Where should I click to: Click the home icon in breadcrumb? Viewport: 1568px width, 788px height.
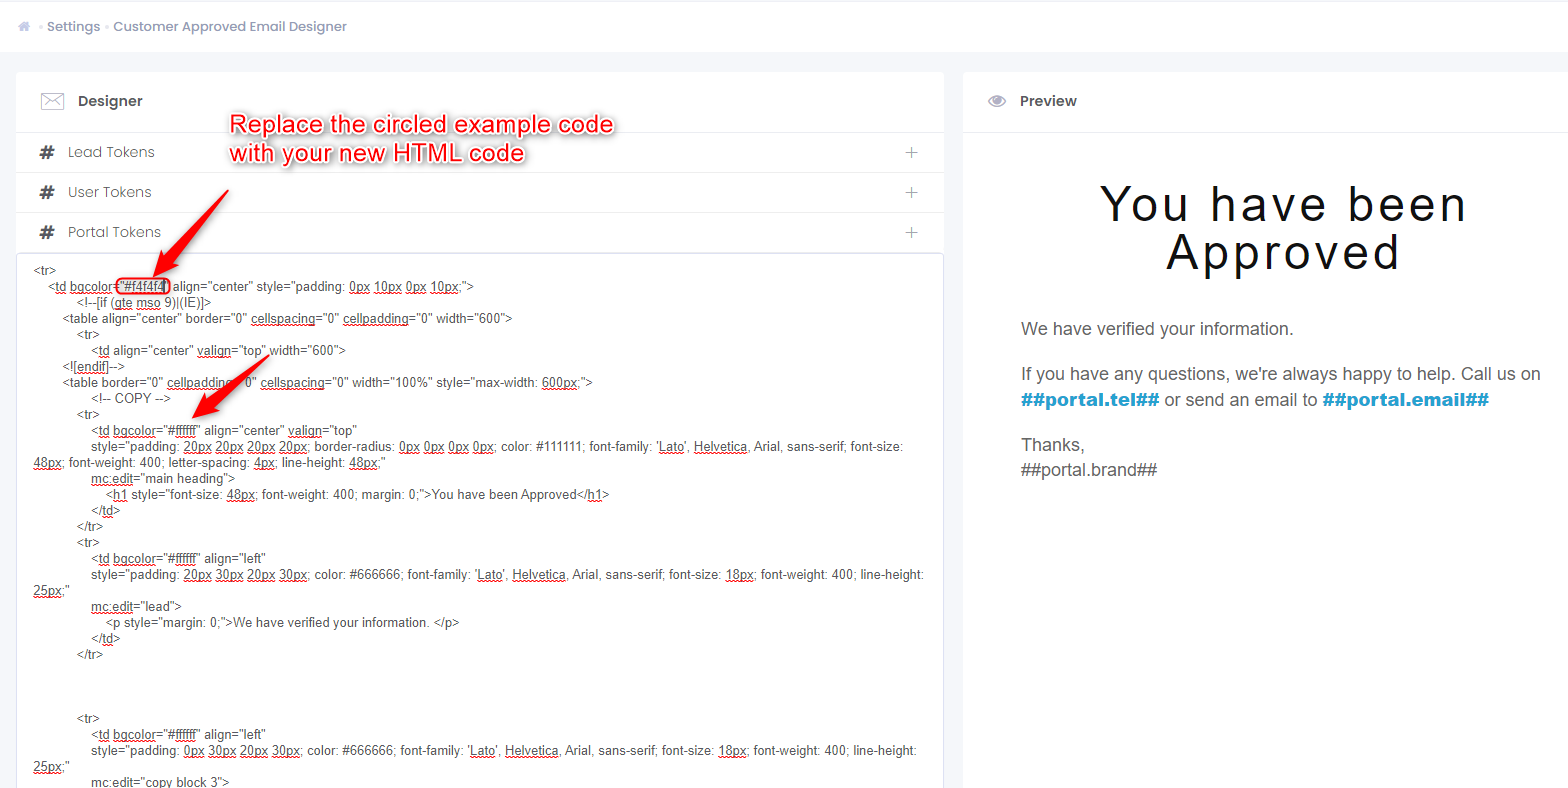24,27
